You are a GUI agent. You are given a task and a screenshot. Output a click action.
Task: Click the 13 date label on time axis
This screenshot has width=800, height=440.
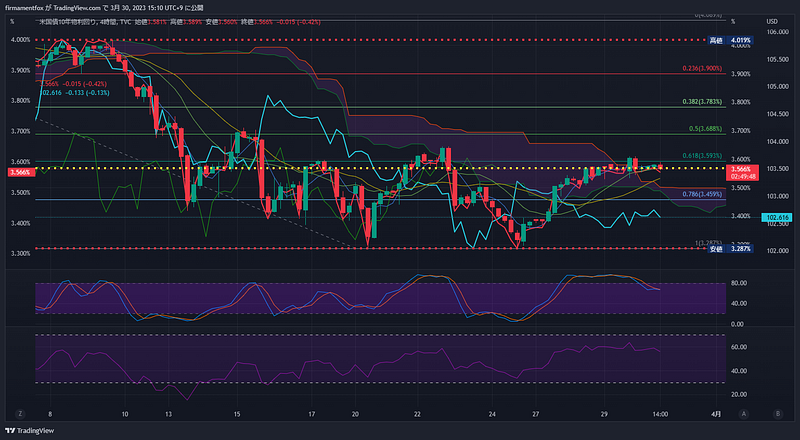pos(168,414)
